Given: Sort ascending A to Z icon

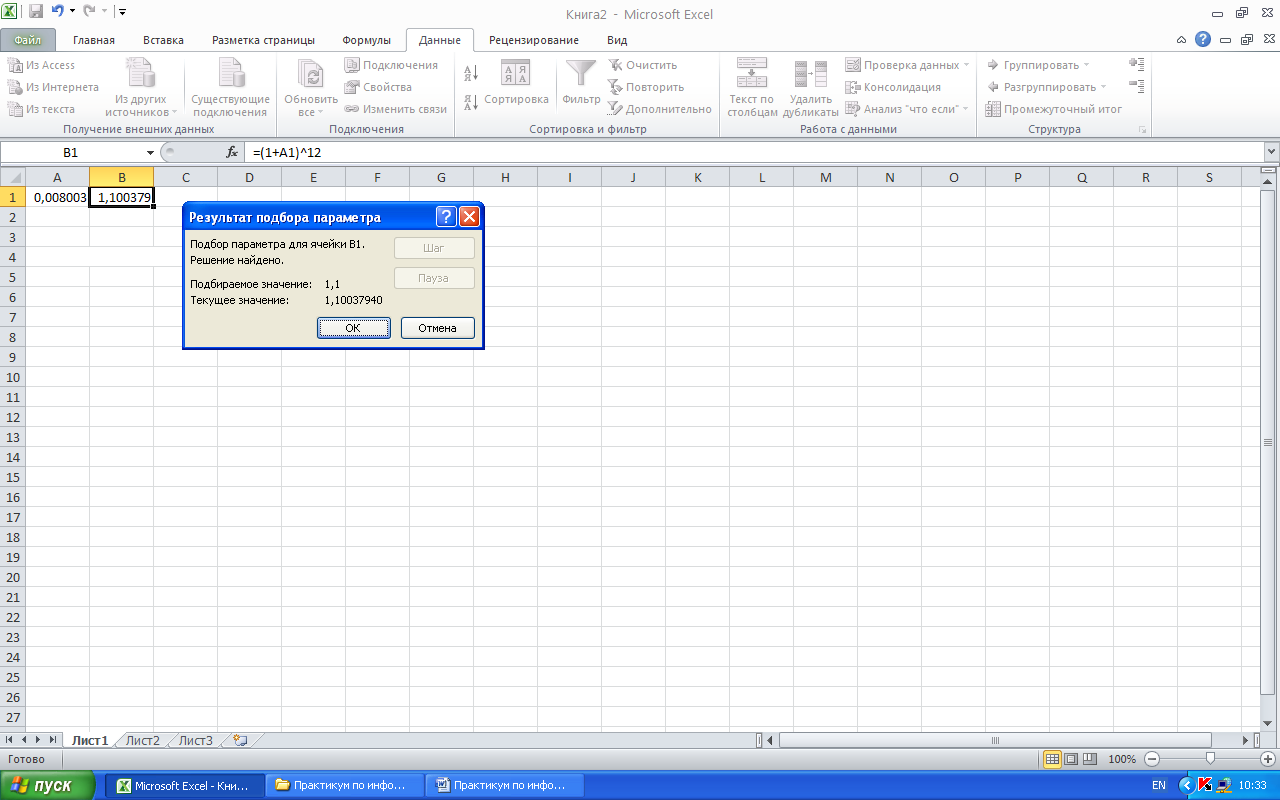Looking at the screenshot, I should pyautogui.click(x=472, y=73).
